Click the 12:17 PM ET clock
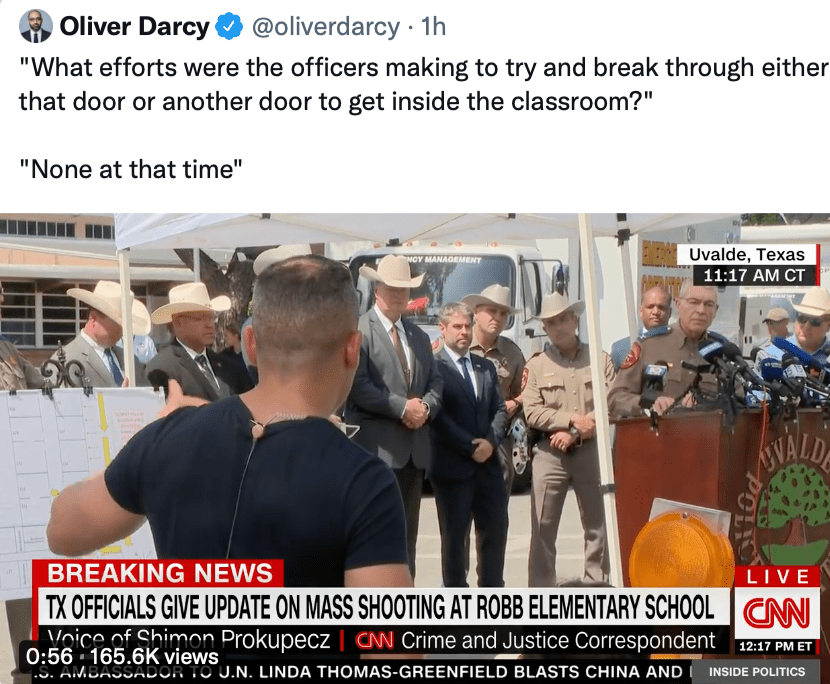Screen dimensions: 830x684 tap(777, 646)
